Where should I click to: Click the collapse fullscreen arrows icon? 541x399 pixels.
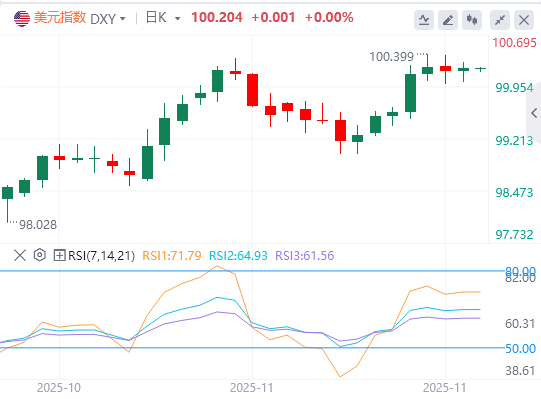(x=500, y=20)
